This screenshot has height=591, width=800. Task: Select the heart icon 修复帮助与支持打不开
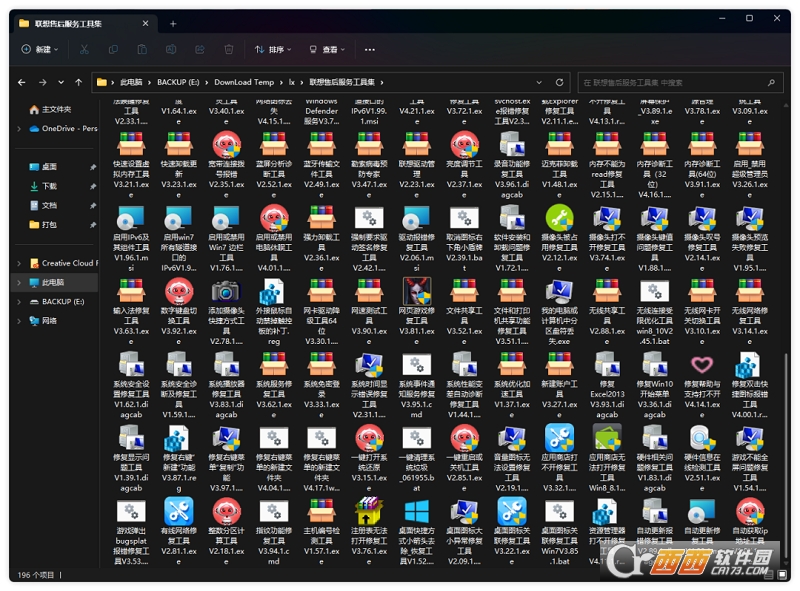[702, 364]
